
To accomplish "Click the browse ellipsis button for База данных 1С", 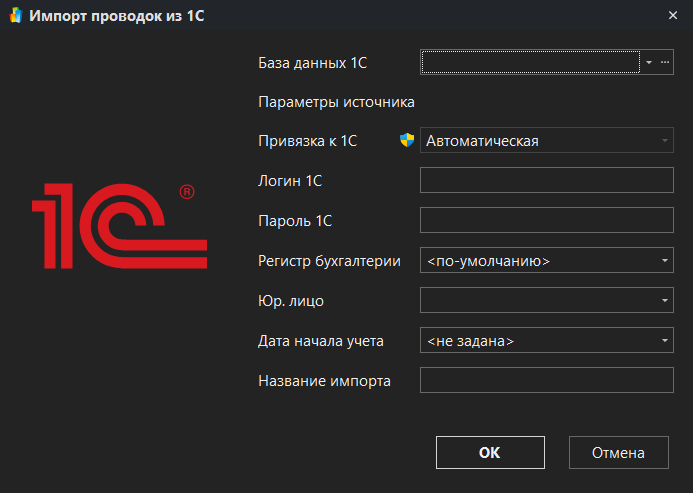I will pos(665,62).
